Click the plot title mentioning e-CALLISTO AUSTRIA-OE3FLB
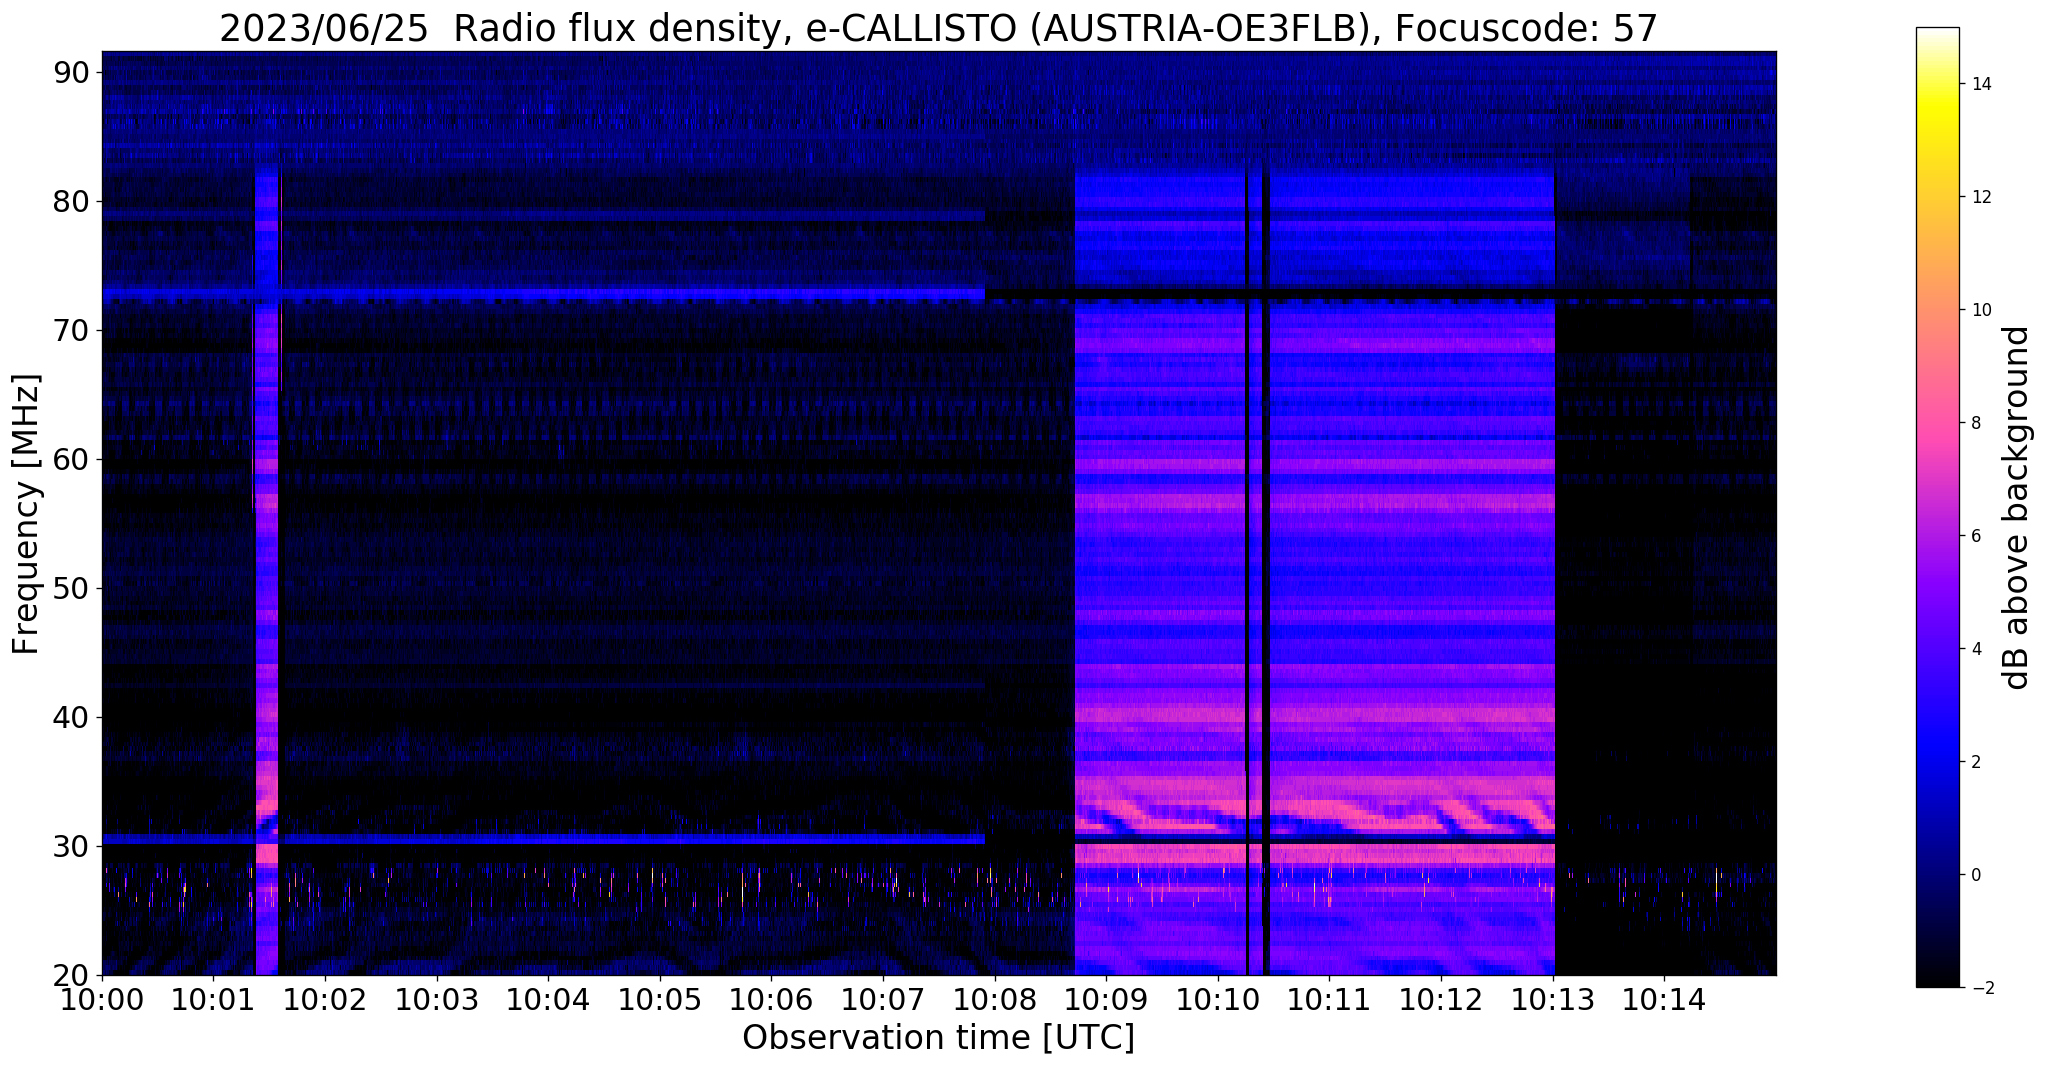The image size is (2047, 1067). point(938,28)
